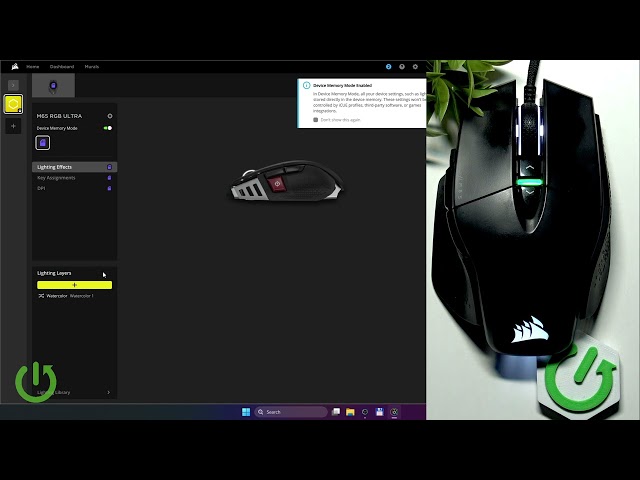The width and height of the screenshot is (640, 480).
Task: Click the taskbar Search box
Action: tap(291, 412)
